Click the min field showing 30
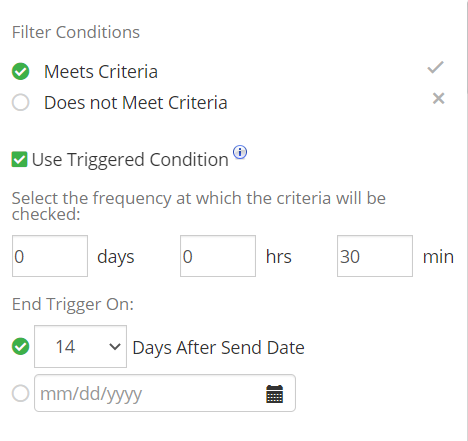The width and height of the screenshot is (468, 441). click(375, 256)
